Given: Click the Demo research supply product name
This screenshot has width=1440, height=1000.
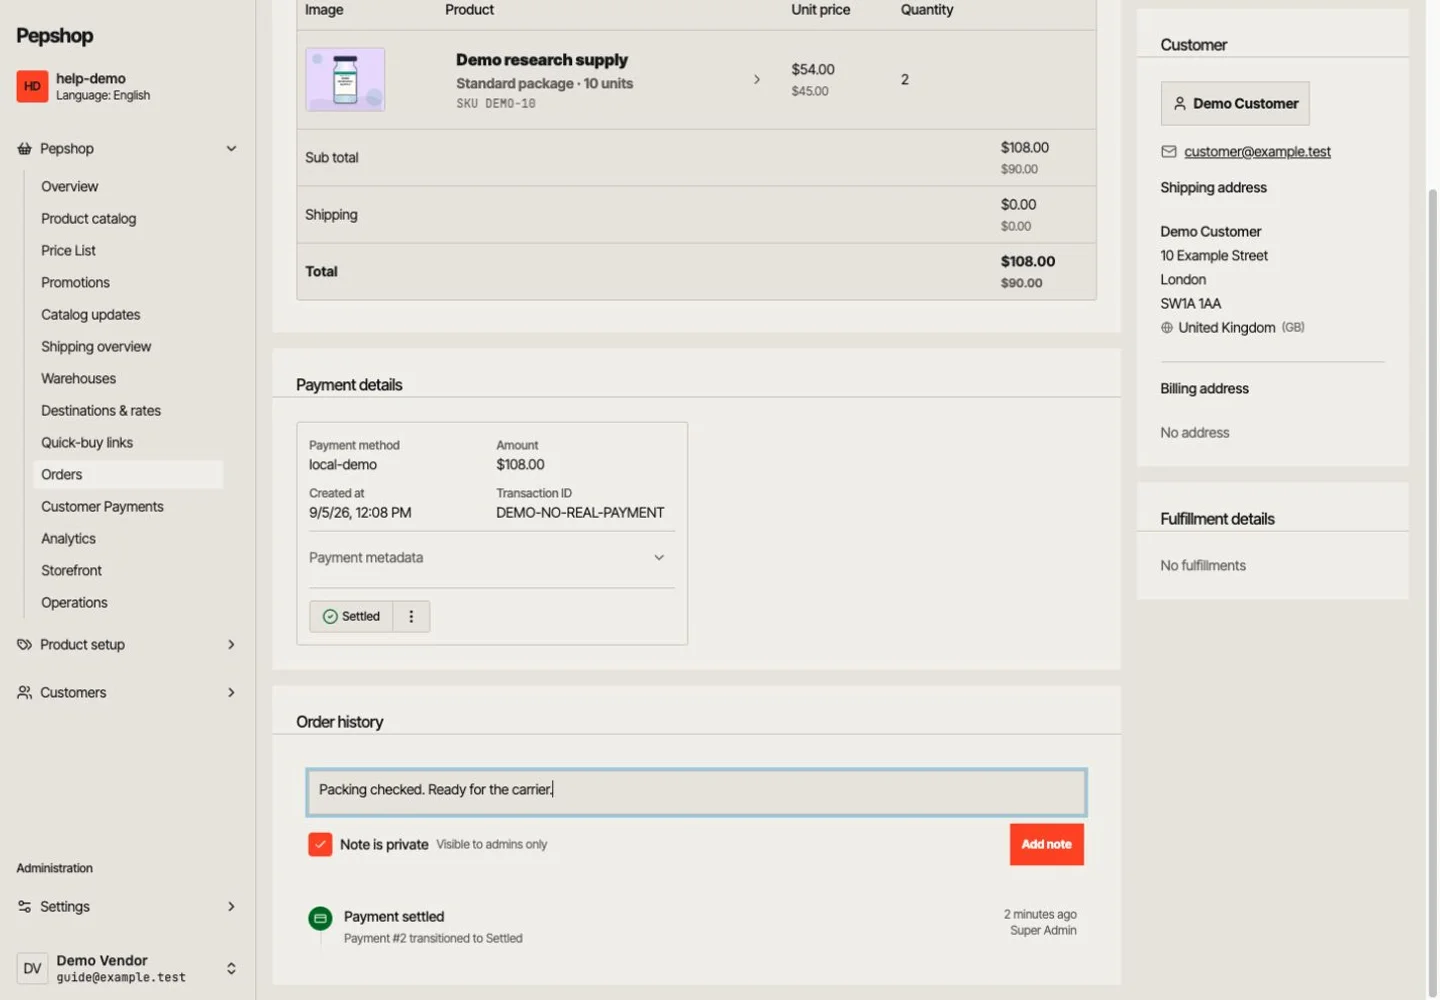Looking at the screenshot, I should [542, 60].
